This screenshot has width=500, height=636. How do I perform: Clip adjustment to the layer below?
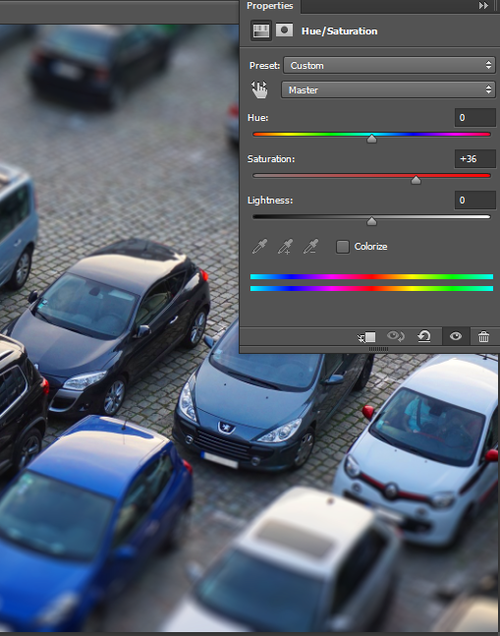(x=367, y=337)
